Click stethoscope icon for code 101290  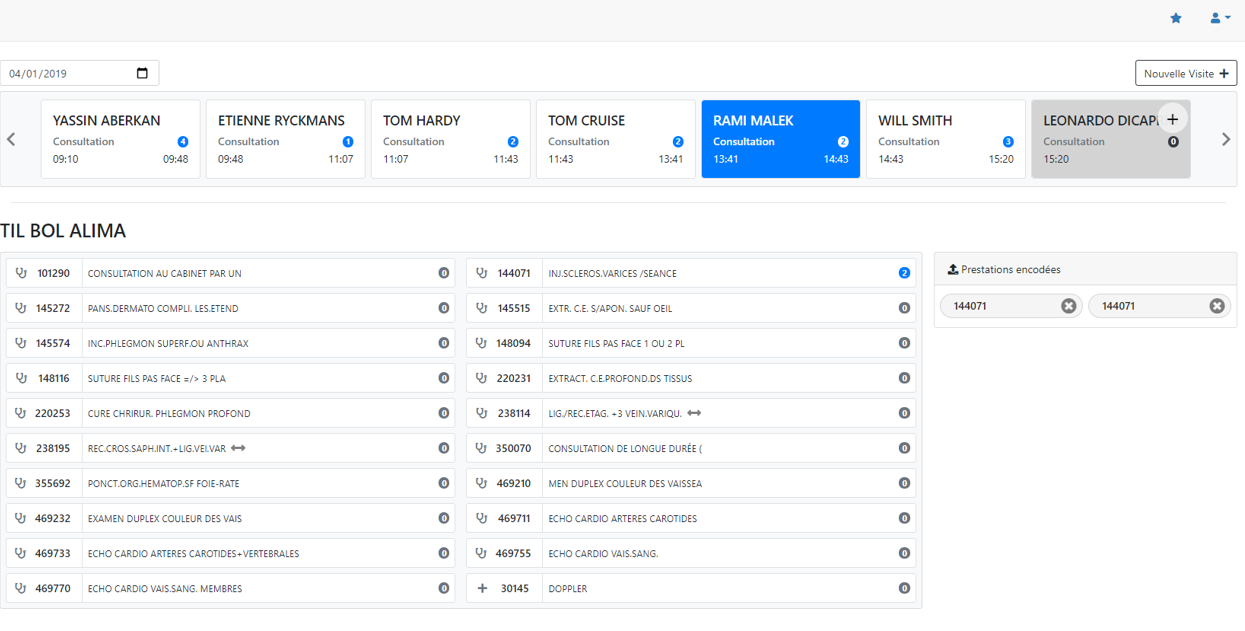click(x=21, y=273)
